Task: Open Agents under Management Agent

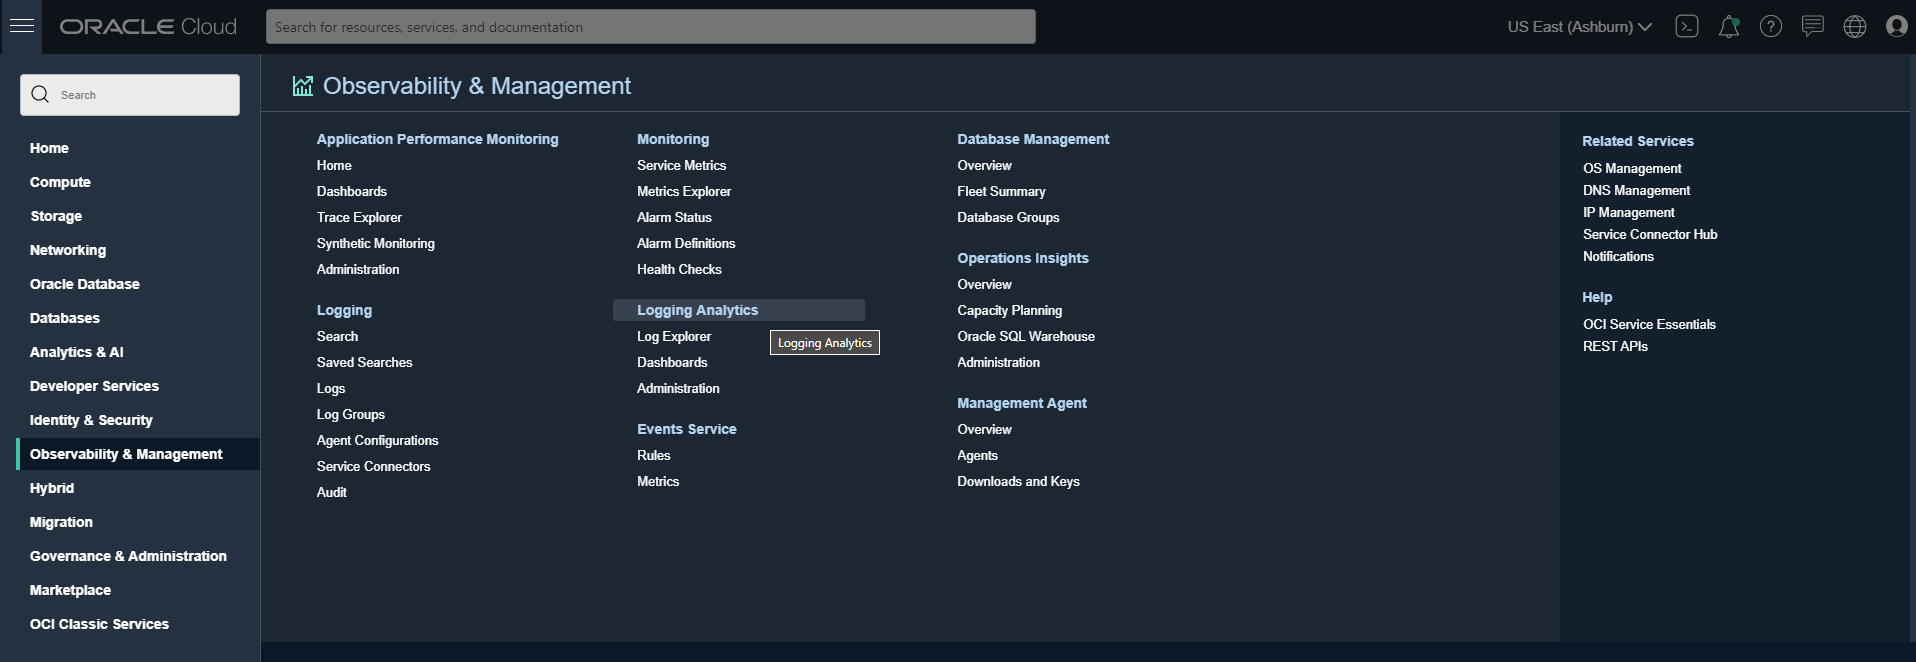Action: pyautogui.click(x=977, y=455)
